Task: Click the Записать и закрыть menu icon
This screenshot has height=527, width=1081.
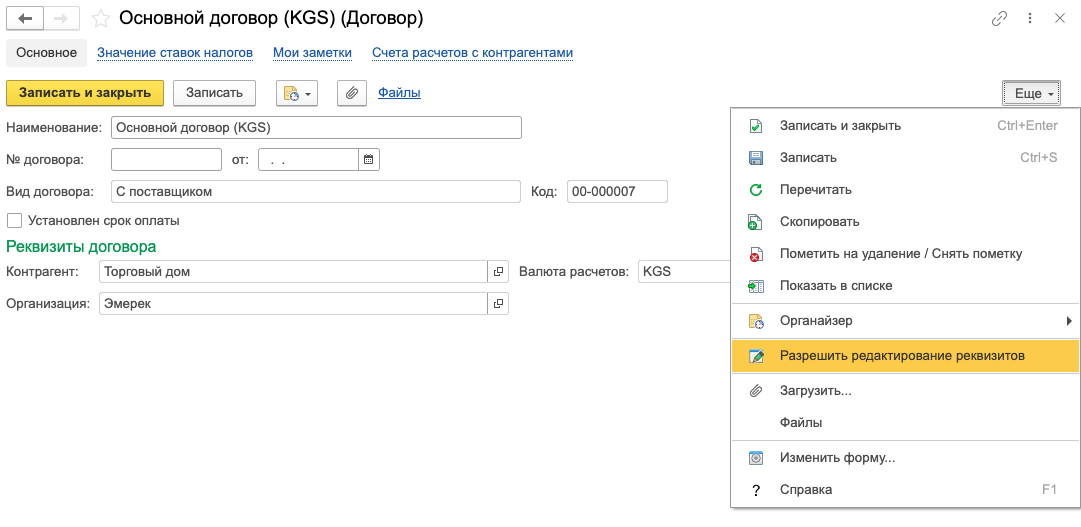Action: pyautogui.click(x=756, y=126)
